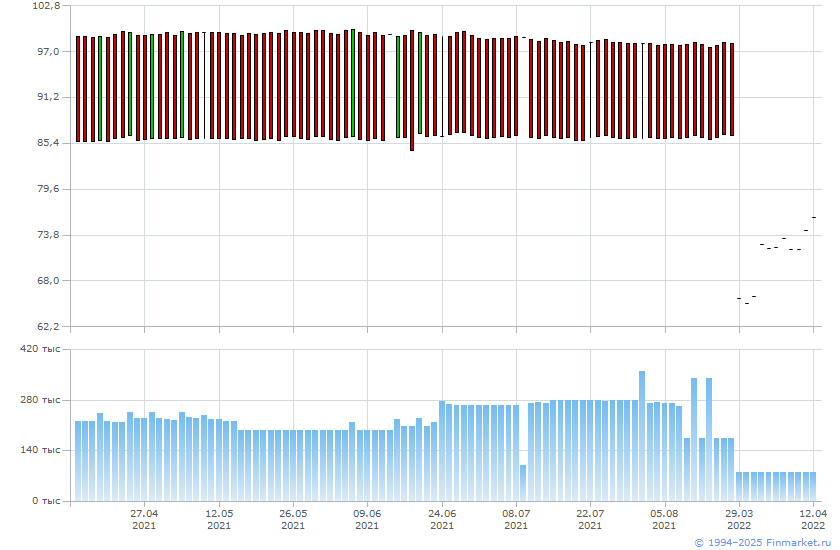
Task: Select the 12.05 2021 date label
Action: pyautogui.click(x=219, y=517)
